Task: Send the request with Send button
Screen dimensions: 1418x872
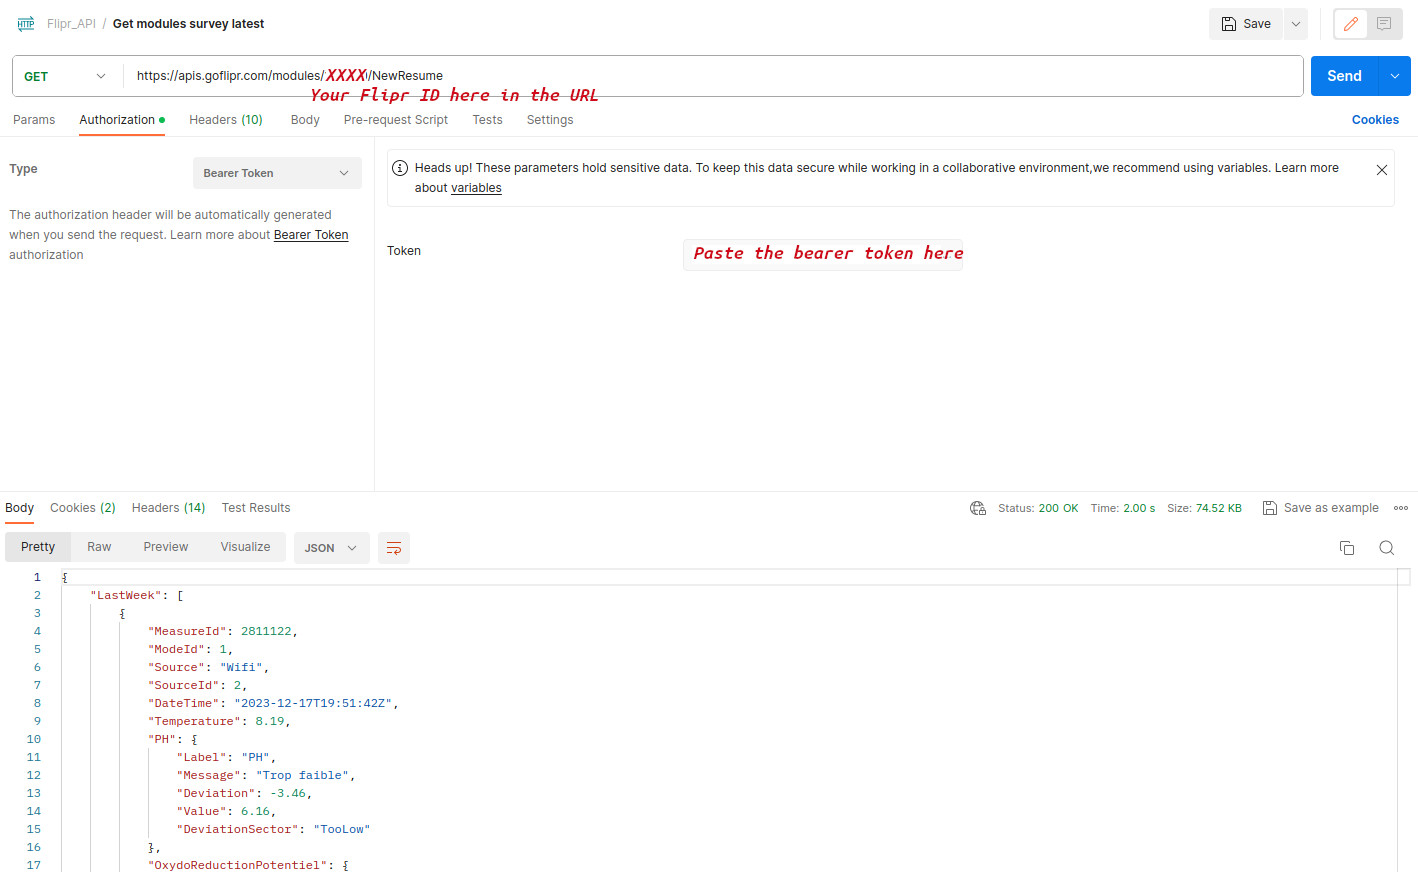Action: (x=1344, y=76)
